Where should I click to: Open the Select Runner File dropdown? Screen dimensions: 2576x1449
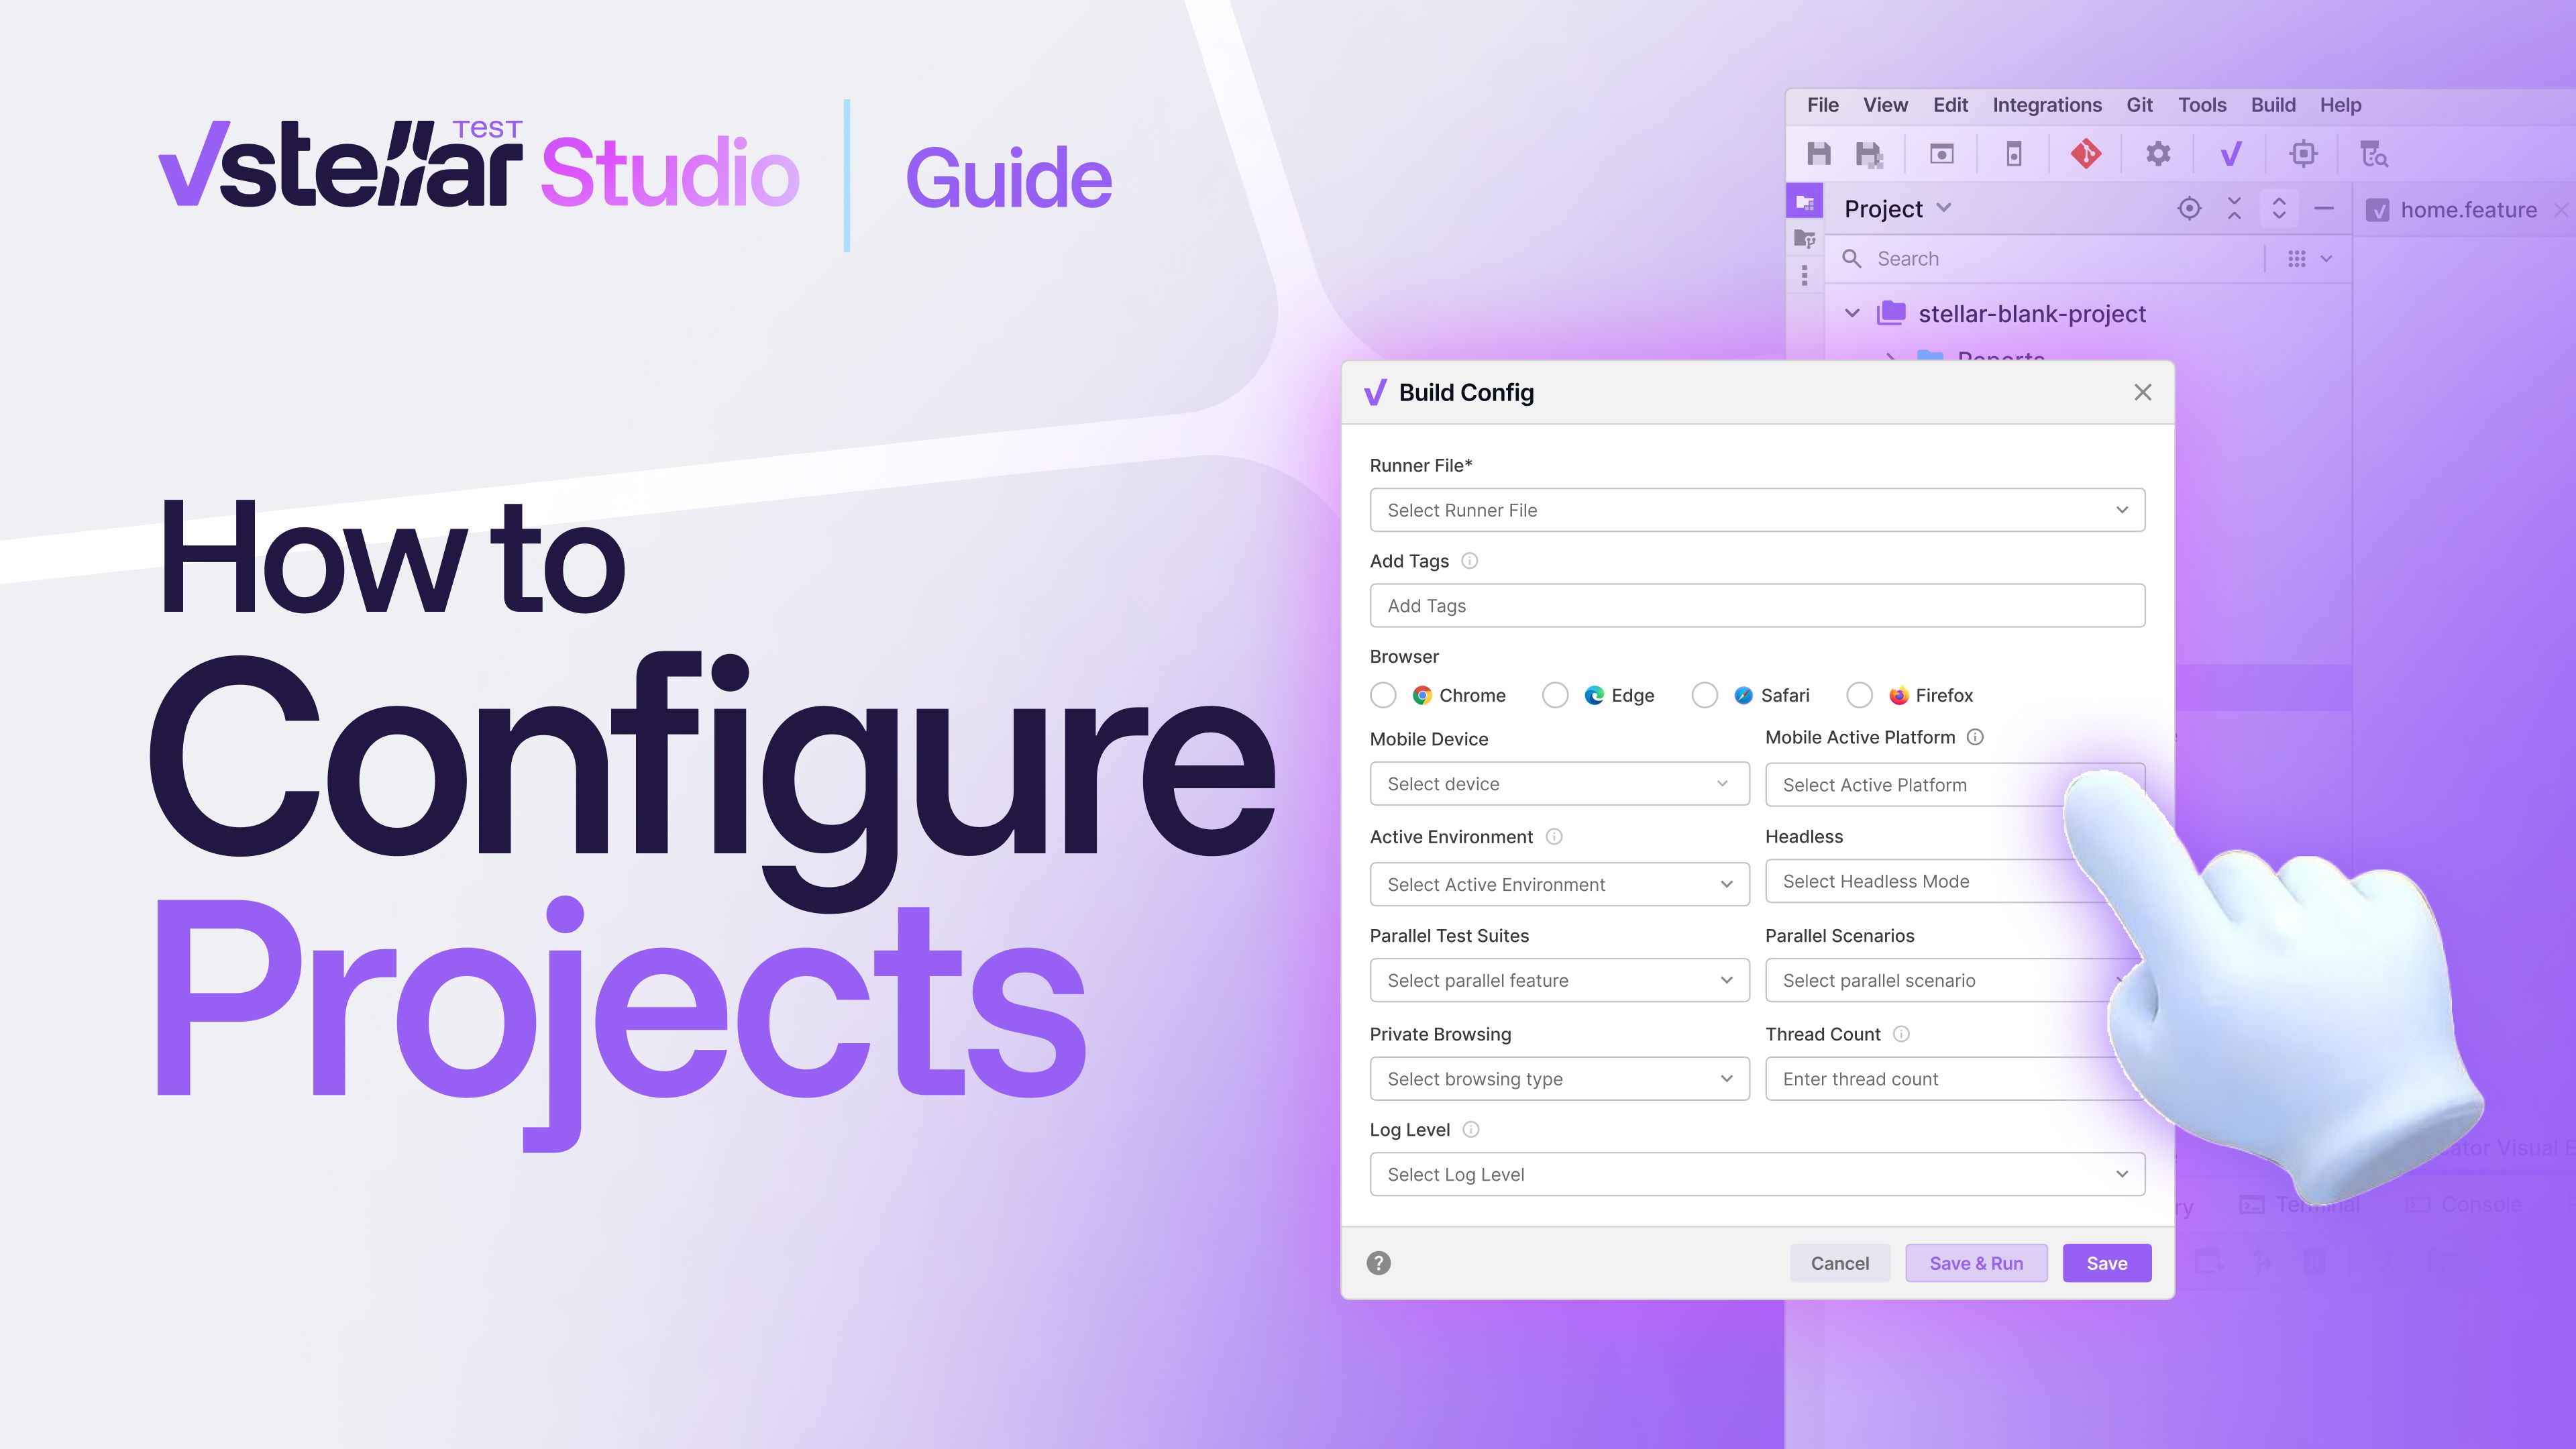(1757, 510)
